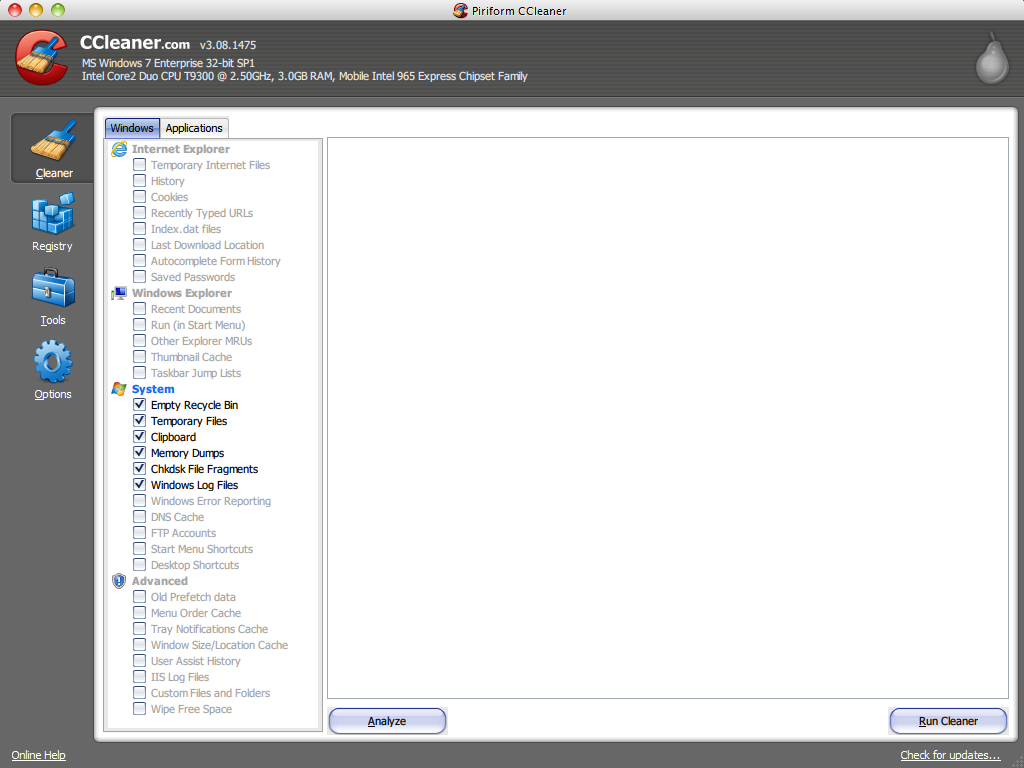Uncheck Chkdsk File Fragments
This screenshot has height=768, width=1024.
(x=139, y=469)
